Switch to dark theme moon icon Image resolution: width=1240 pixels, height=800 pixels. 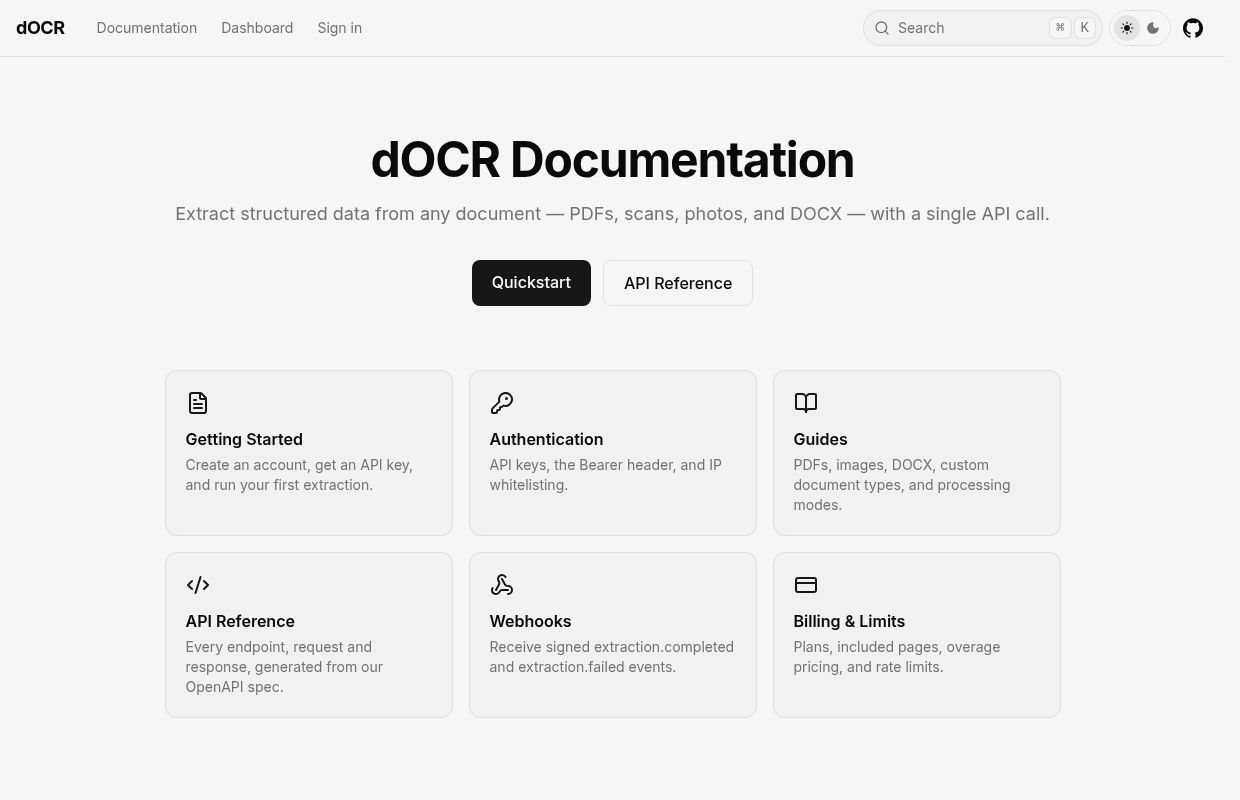(x=1153, y=28)
